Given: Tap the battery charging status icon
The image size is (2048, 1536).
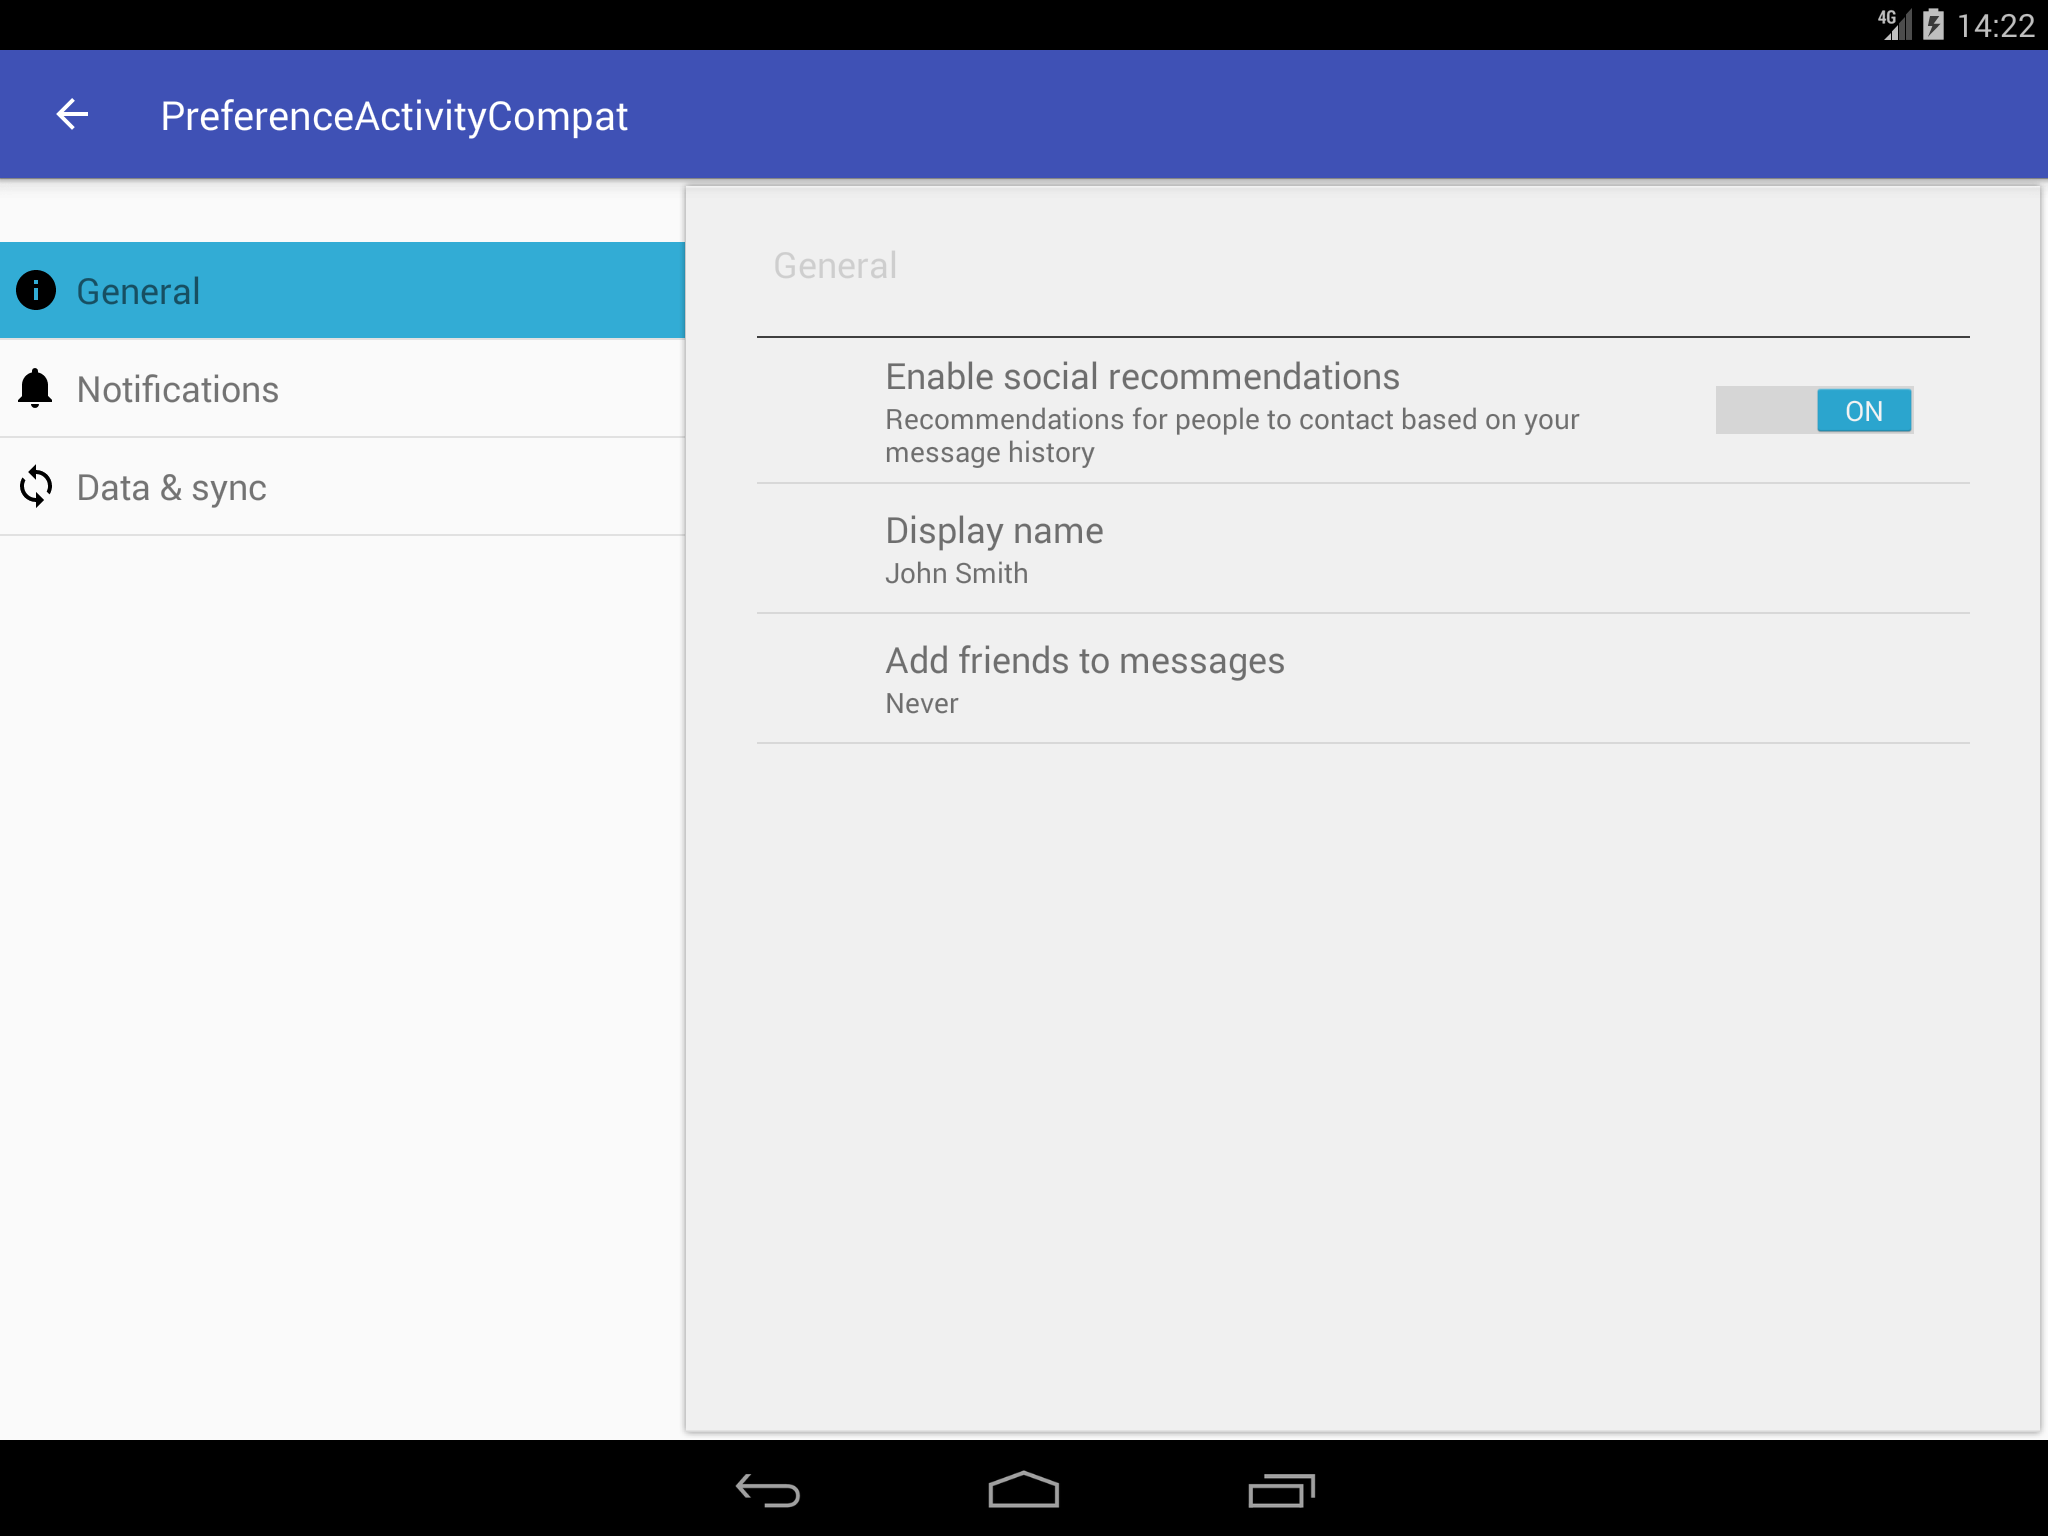Looking at the screenshot, I should [1932, 24].
